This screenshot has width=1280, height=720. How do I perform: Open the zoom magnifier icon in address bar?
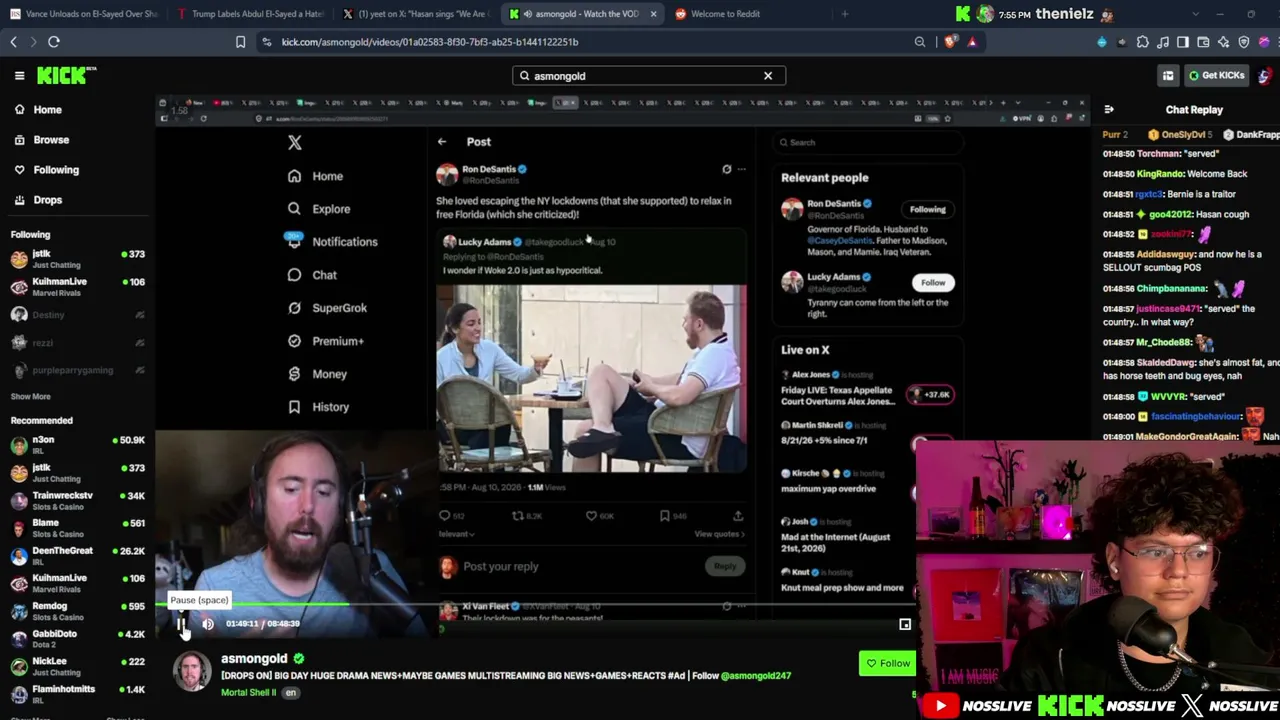(920, 42)
